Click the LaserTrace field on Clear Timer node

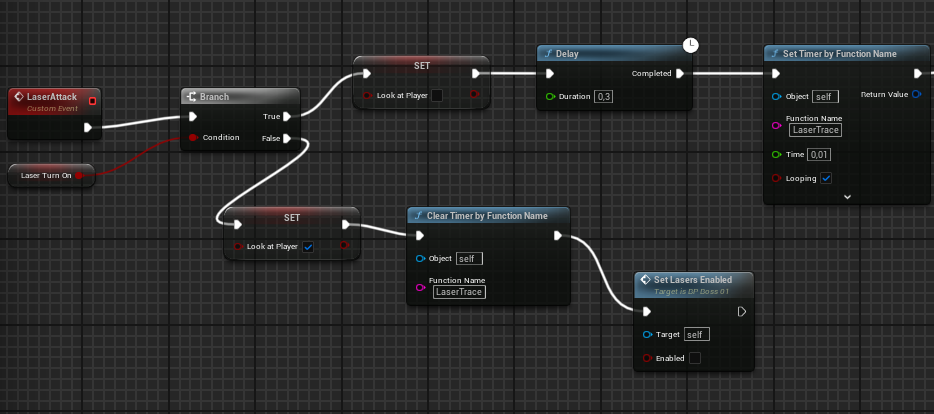459,292
